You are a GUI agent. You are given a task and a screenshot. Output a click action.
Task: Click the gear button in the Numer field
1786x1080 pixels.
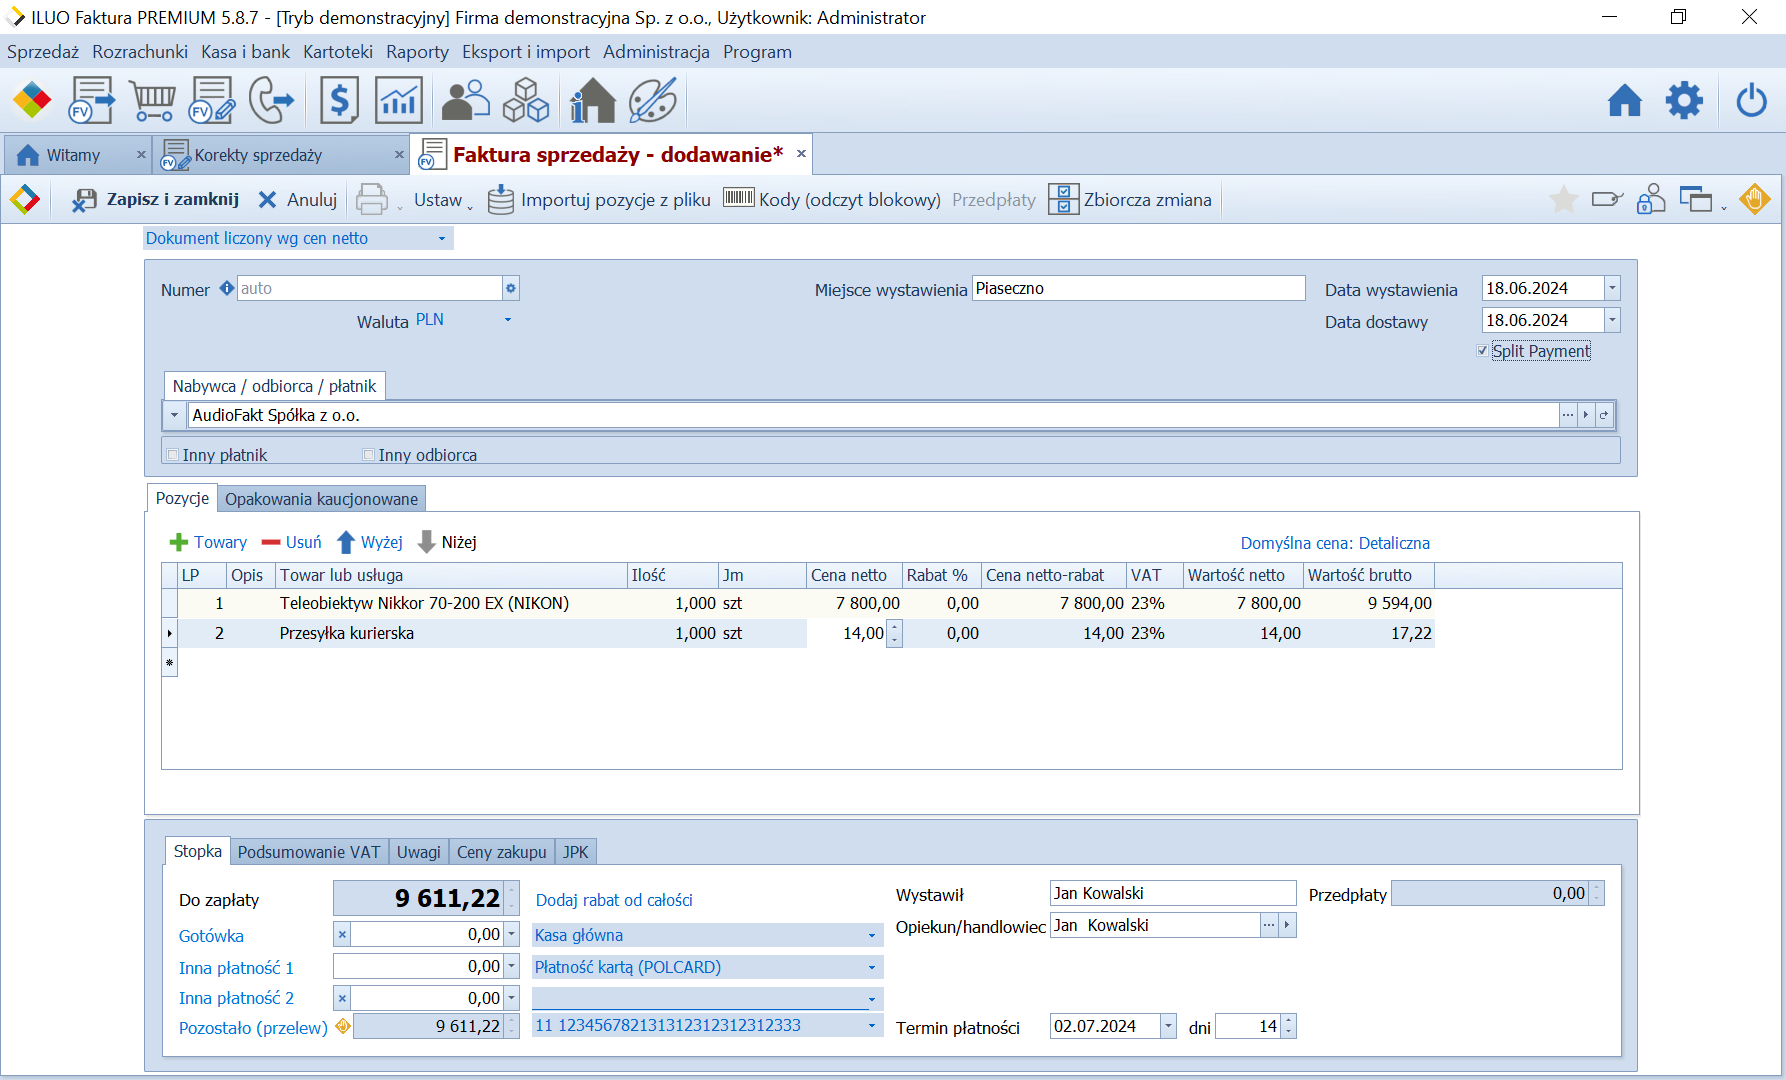pos(511,288)
